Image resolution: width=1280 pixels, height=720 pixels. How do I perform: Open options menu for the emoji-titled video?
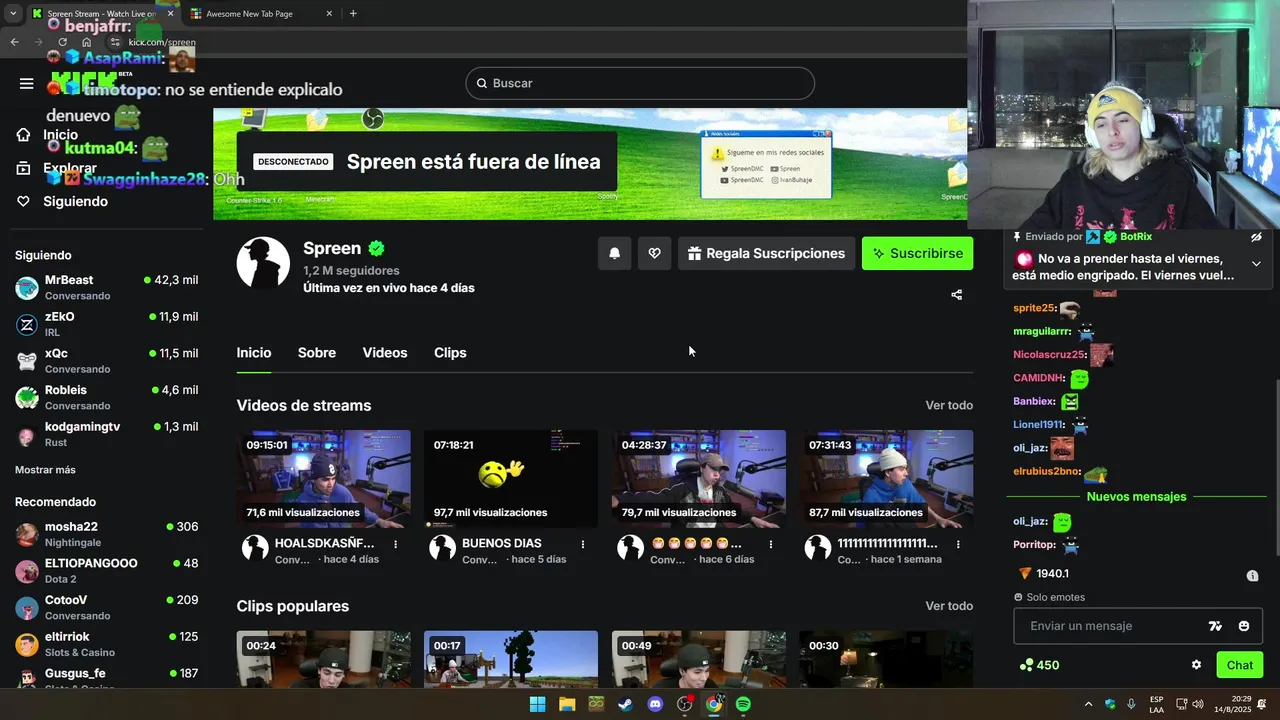(x=771, y=544)
